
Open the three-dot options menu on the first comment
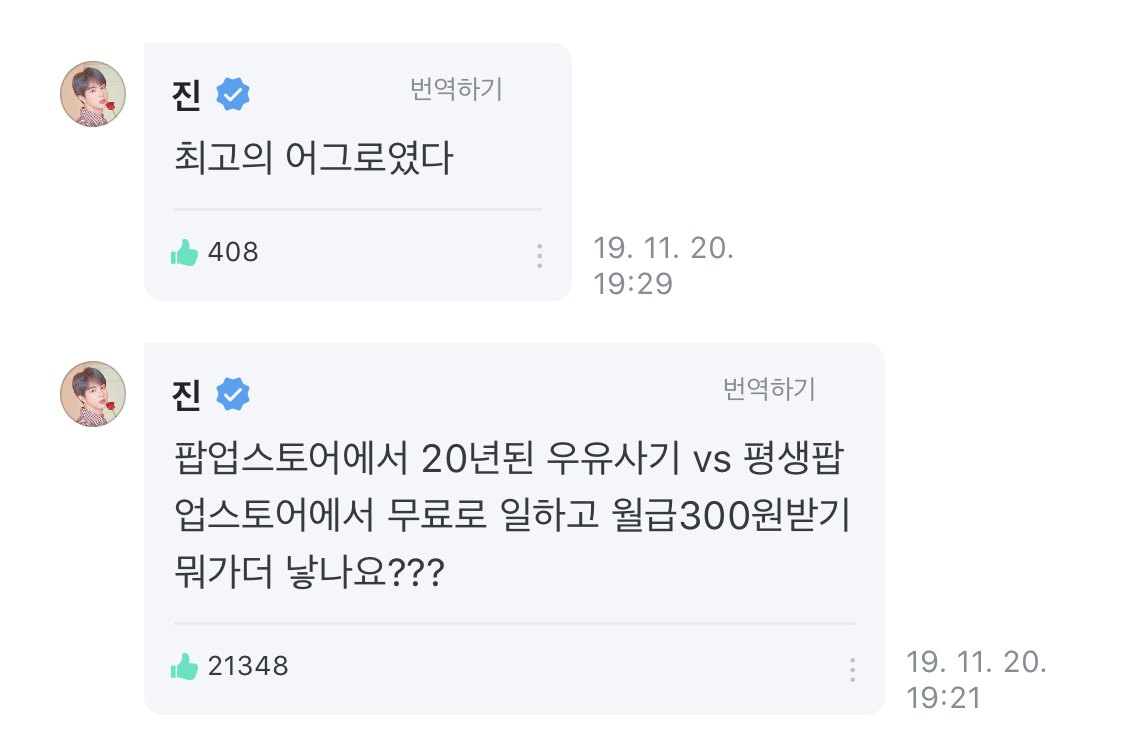pyautogui.click(x=539, y=257)
